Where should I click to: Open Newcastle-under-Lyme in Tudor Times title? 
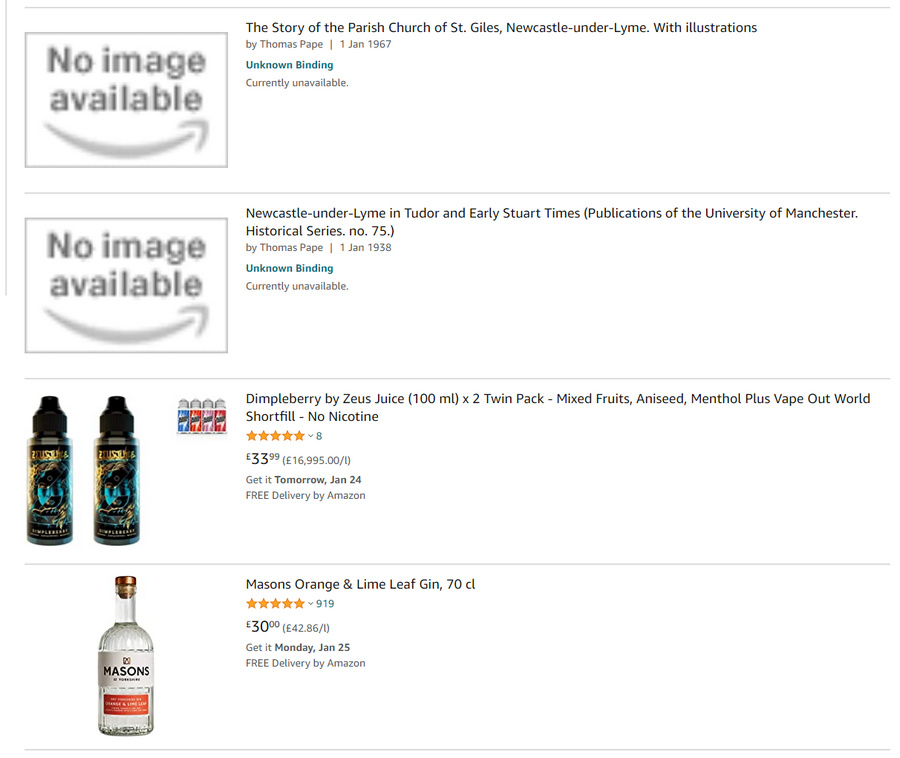[x=551, y=213]
